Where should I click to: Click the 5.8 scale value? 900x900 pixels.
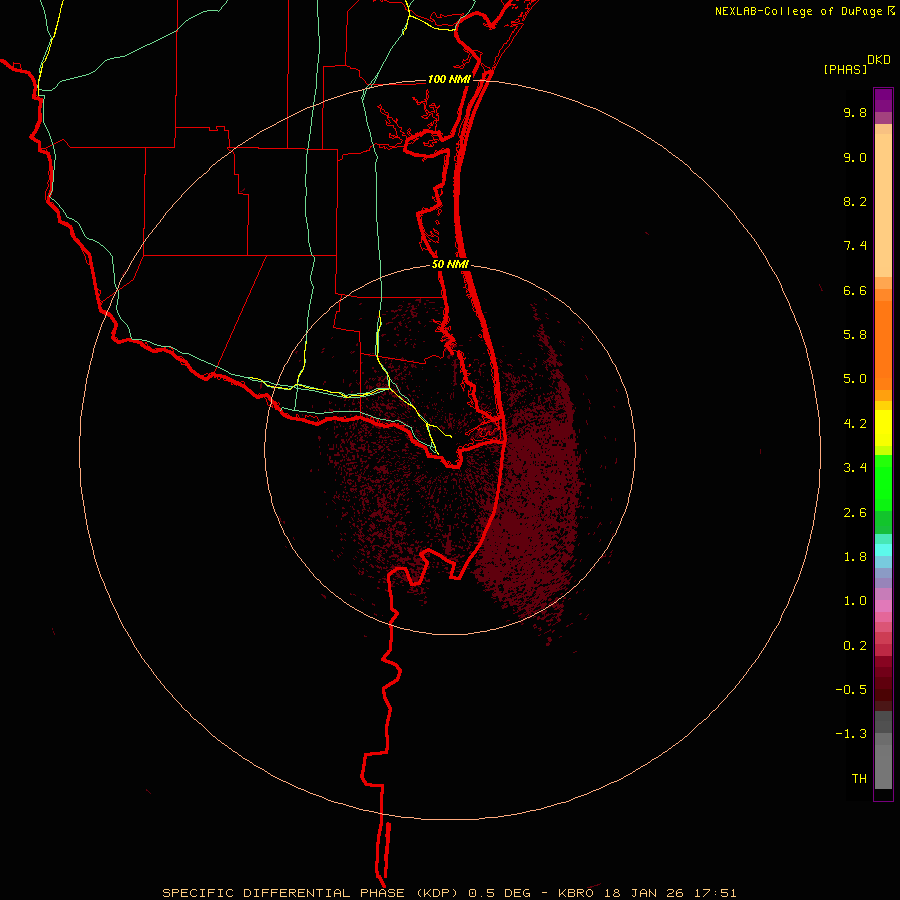click(x=855, y=335)
